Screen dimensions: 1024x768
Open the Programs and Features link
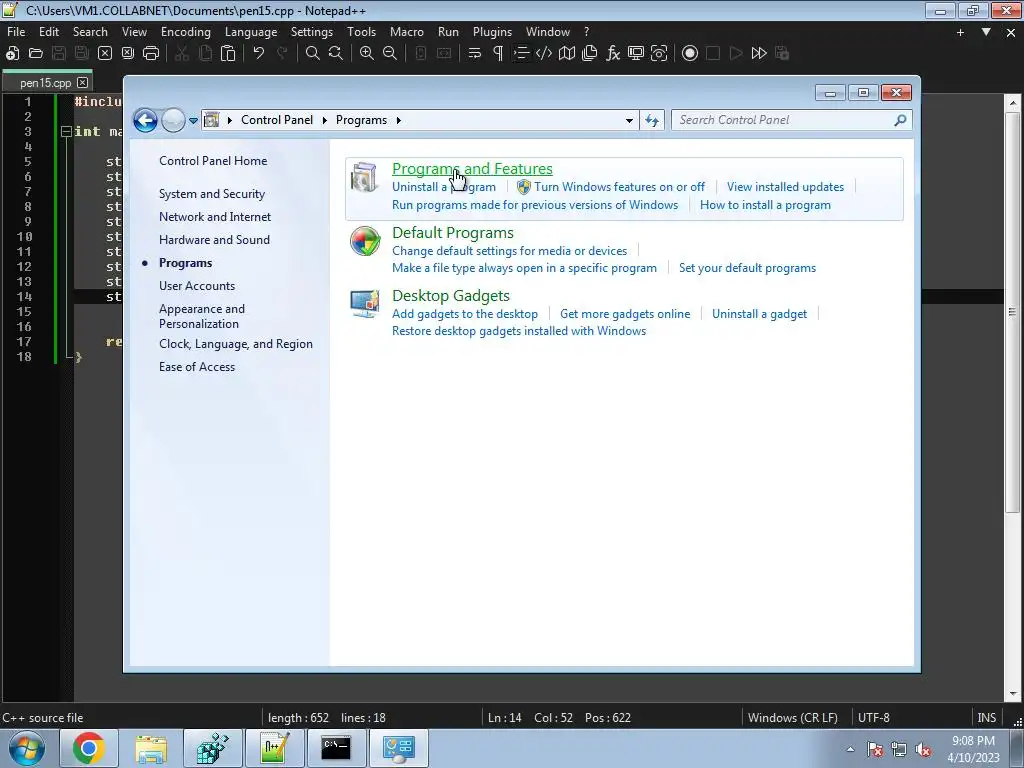coord(472,168)
